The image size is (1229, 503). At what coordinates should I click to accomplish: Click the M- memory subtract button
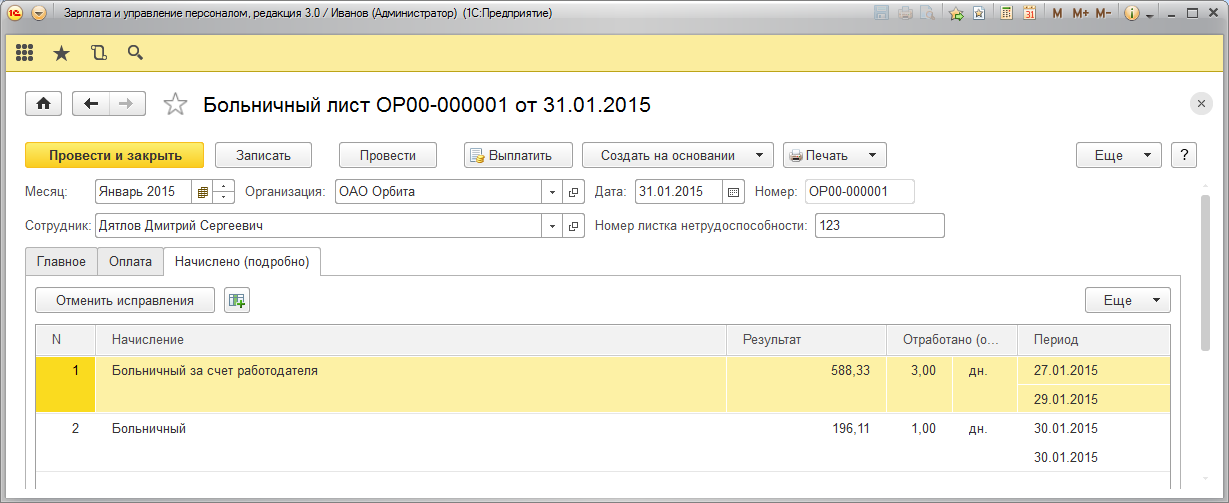1103,14
